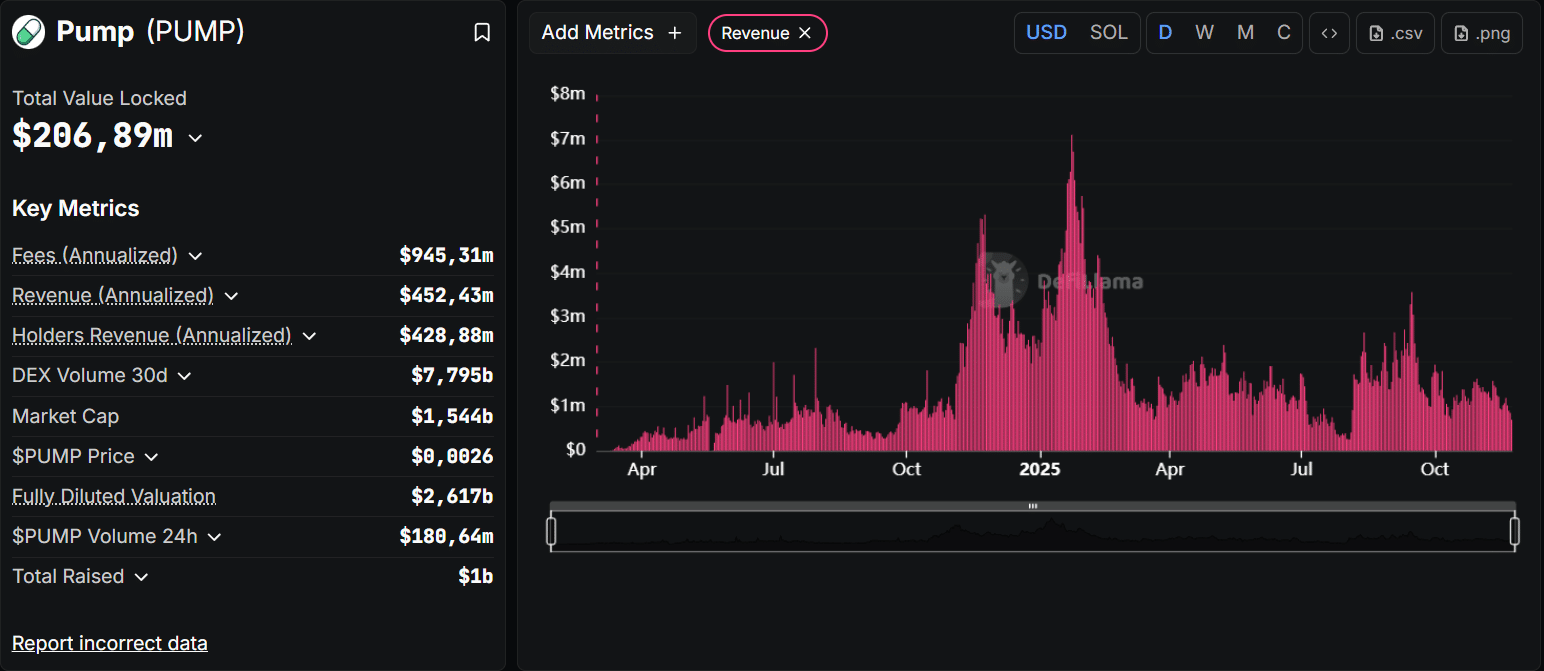
Task: Download chart data as .csv
Action: pos(1395,33)
